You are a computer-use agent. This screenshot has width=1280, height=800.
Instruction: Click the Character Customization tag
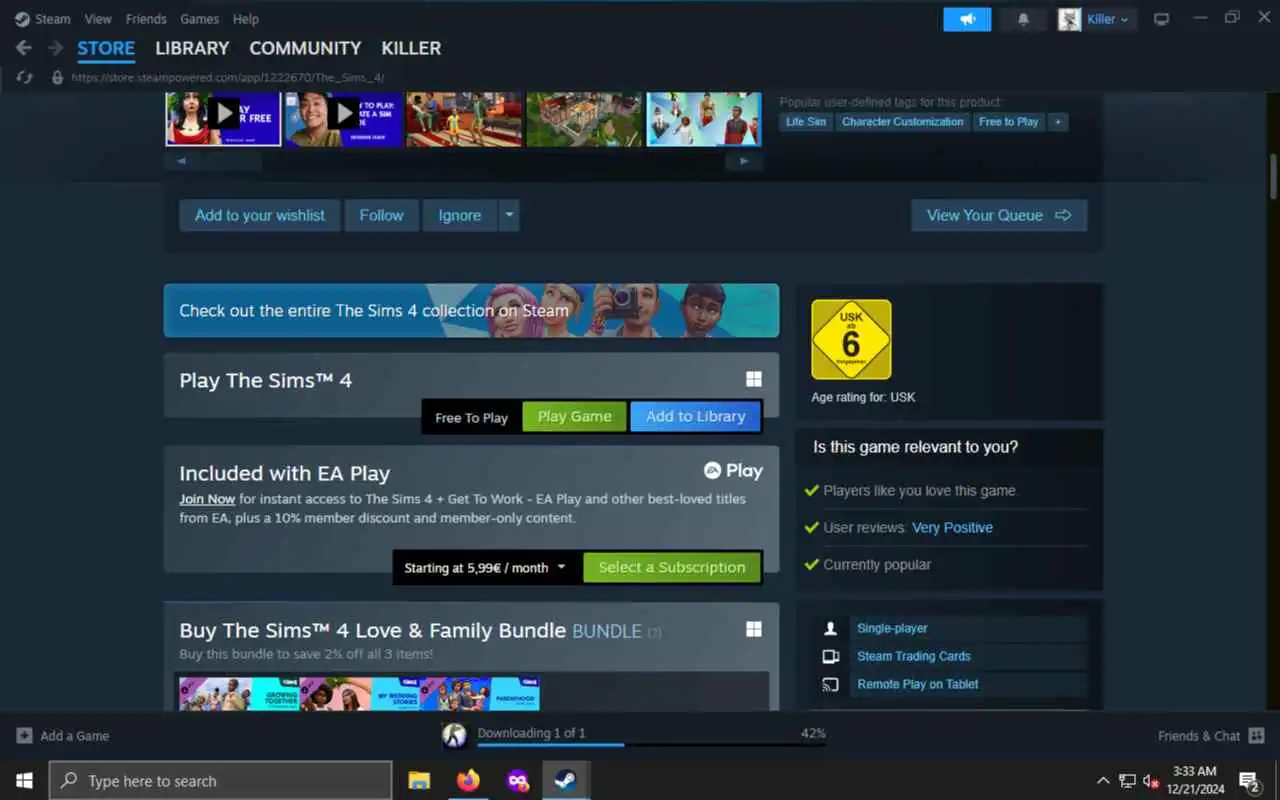[x=903, y=122]
